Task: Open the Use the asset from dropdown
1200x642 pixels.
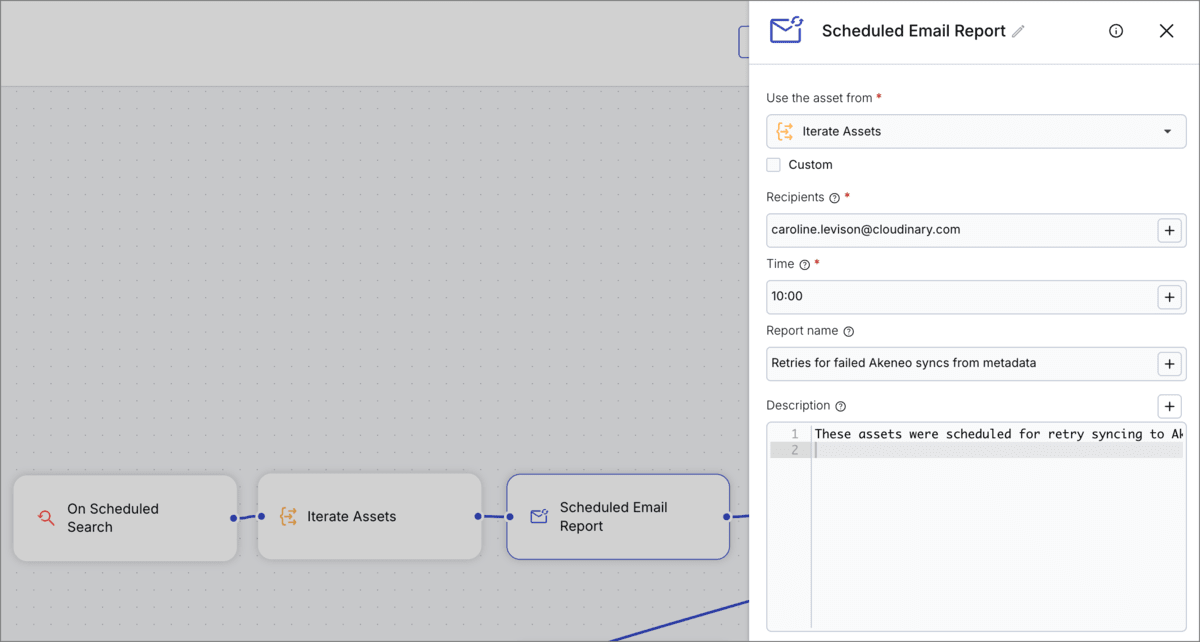Action: click(1166, 131)
